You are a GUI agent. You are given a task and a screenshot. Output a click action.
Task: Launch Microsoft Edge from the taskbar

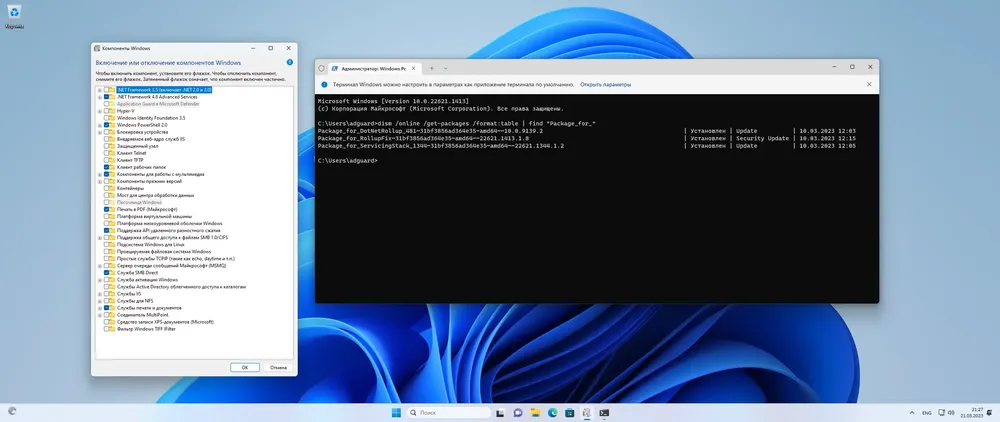[x=552, y=413]
